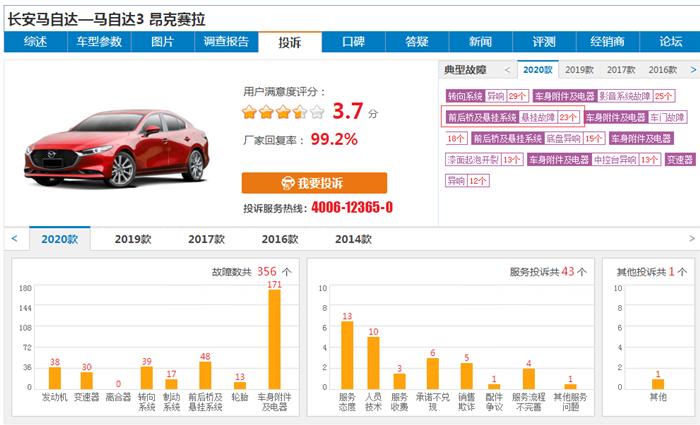
Task: Click the 车身附件及电器 bar showing 171
Action: point(275,339)
